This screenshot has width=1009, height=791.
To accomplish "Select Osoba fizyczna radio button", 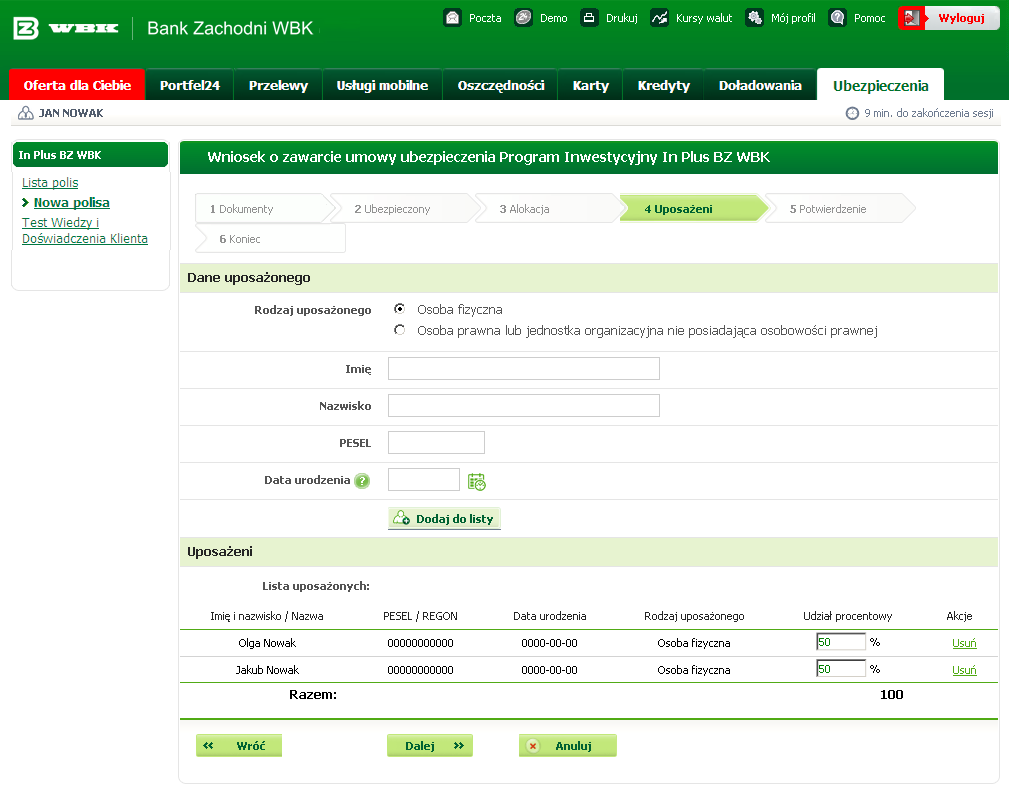I will tap(400, 309).
